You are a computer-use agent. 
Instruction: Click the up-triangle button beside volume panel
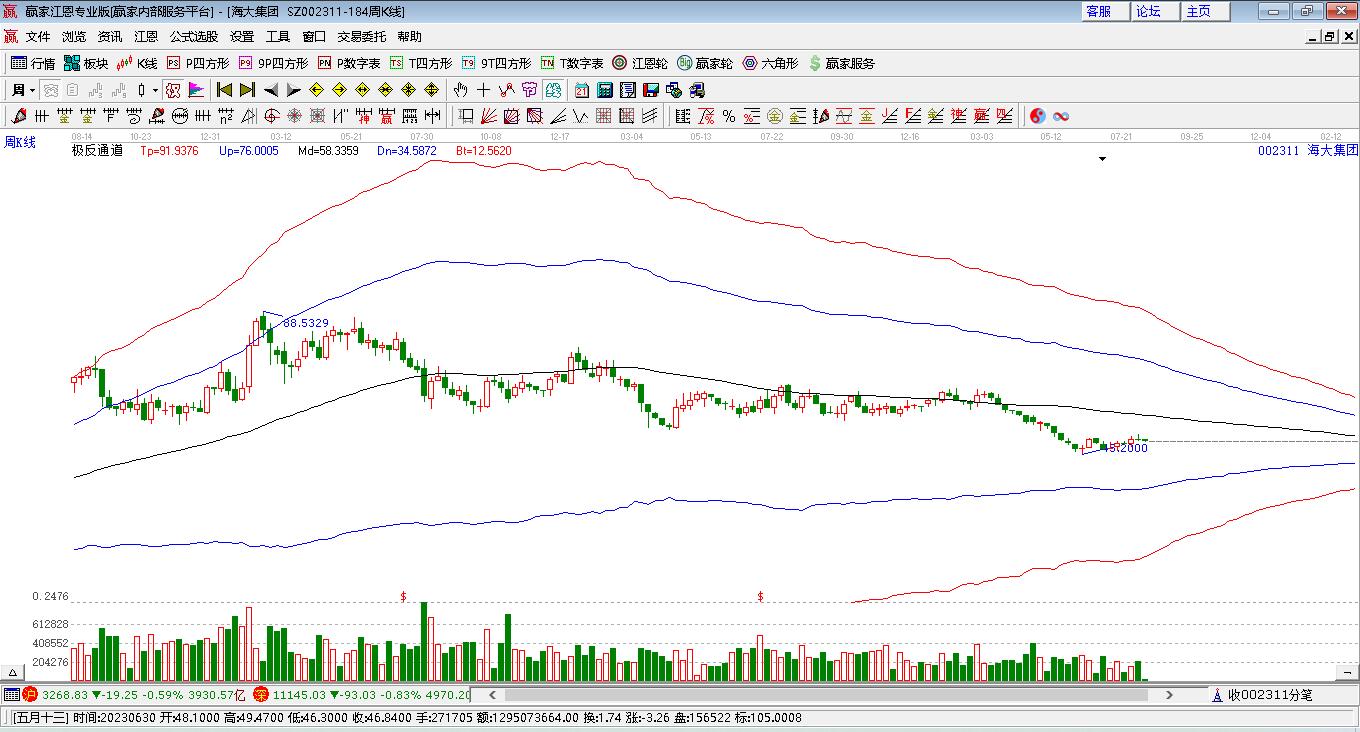[13, 673]
